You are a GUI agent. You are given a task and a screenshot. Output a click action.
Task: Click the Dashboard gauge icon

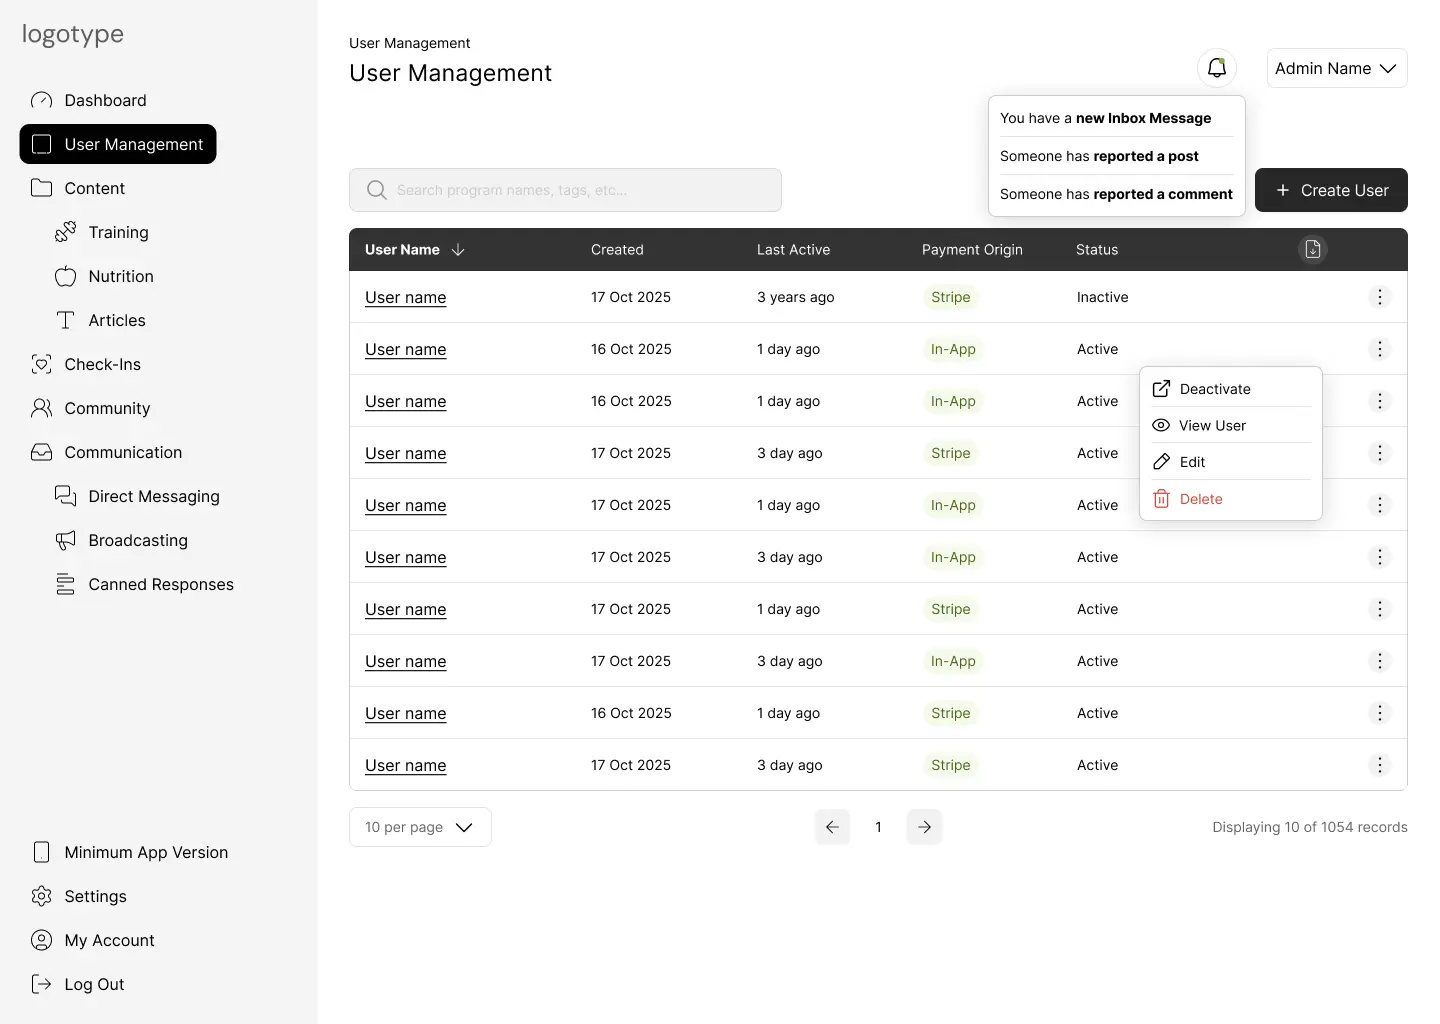tap(41, 100)
